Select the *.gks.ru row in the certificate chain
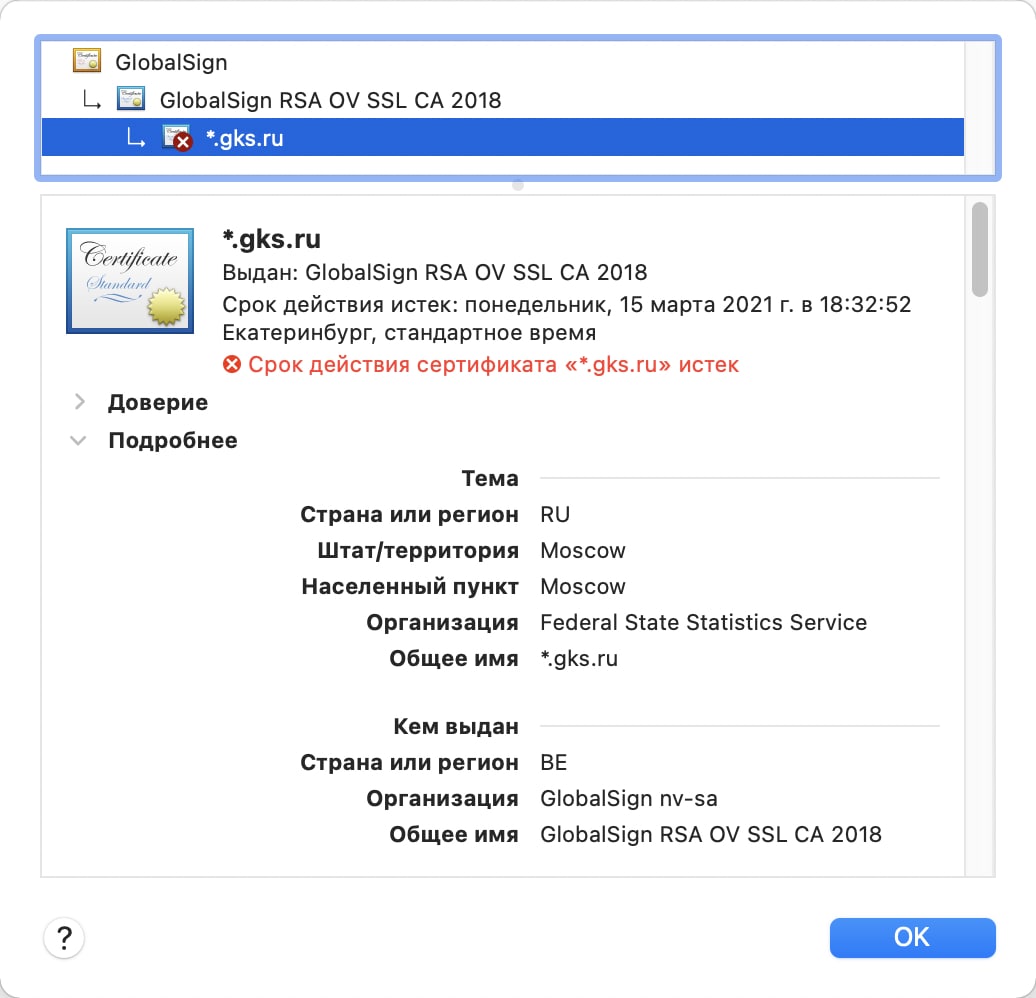 pyautogui.click(x=502, y=137)
